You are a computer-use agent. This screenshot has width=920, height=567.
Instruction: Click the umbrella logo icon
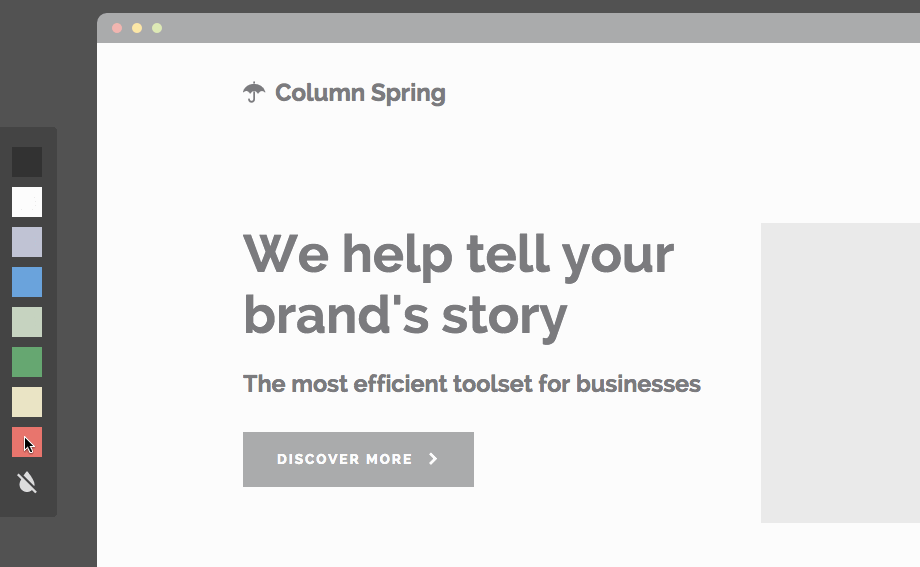click(x=254, y=92)
